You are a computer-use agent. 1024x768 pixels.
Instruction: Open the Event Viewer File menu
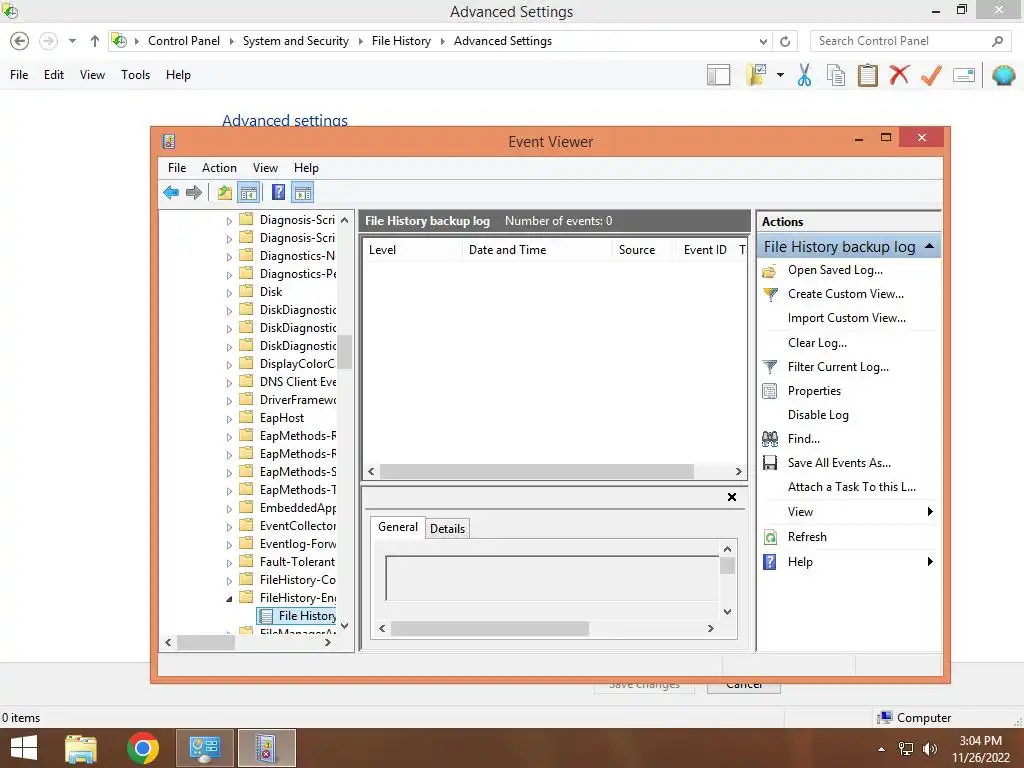[177, 168]
